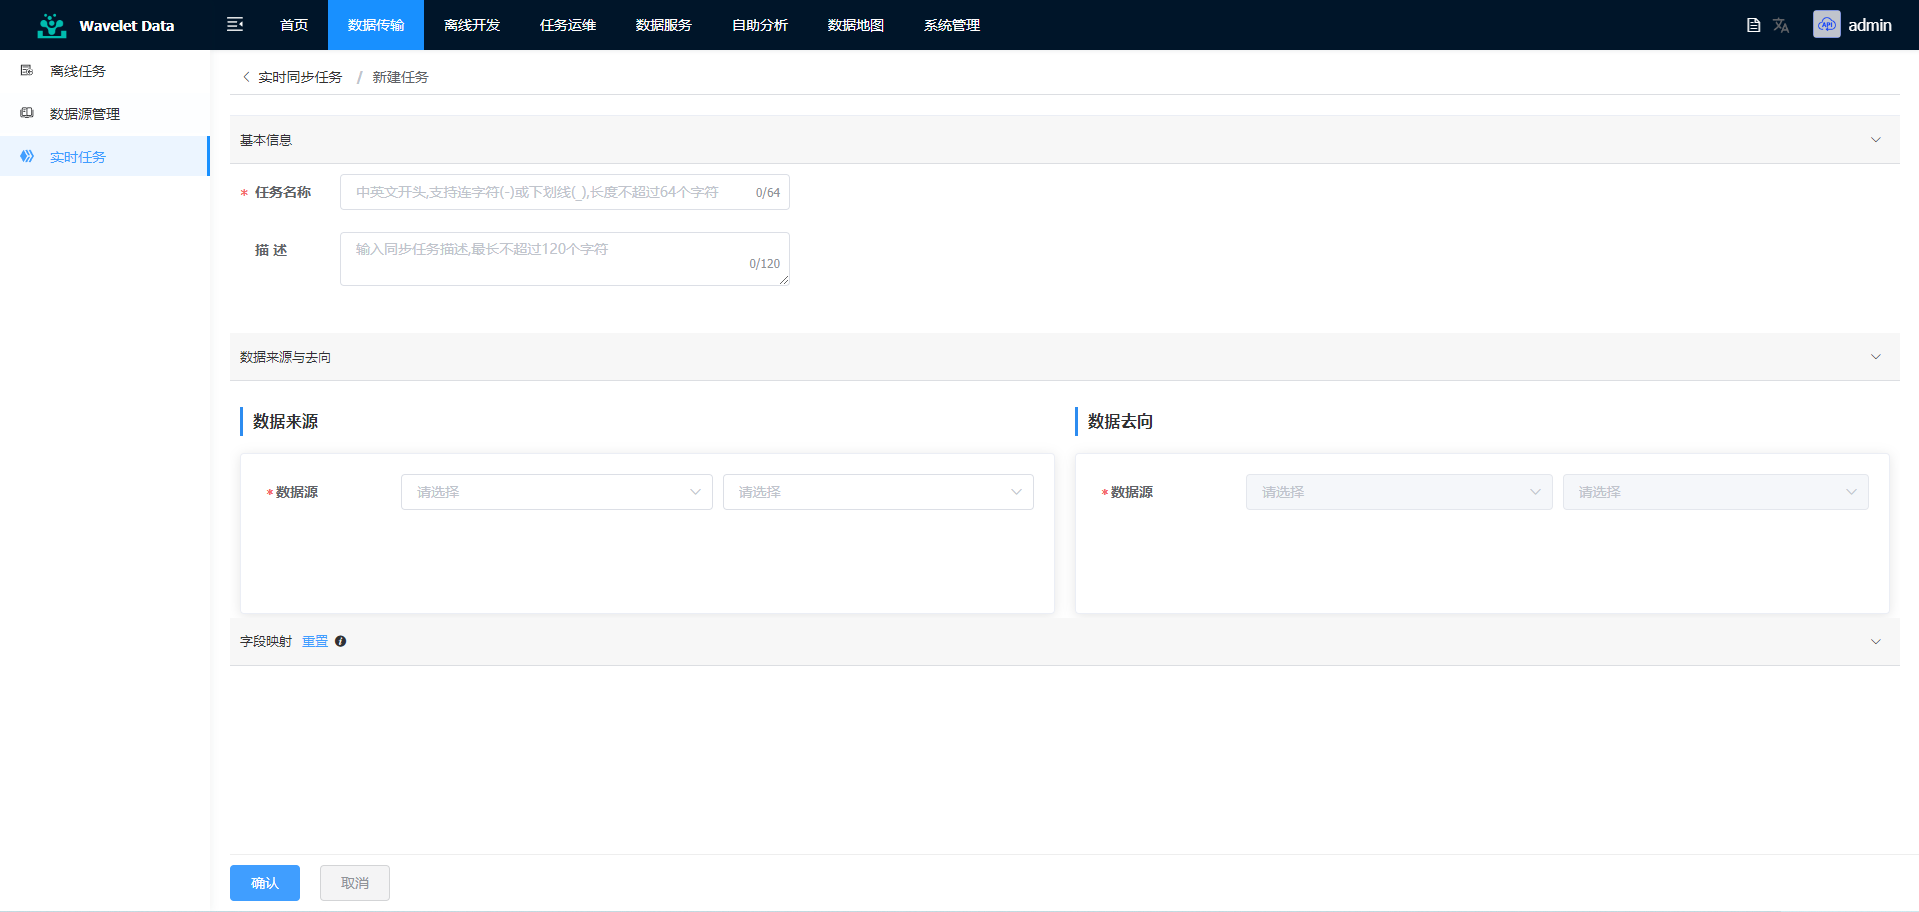Click the 数据来源 heading

click(x=285, y=421)
